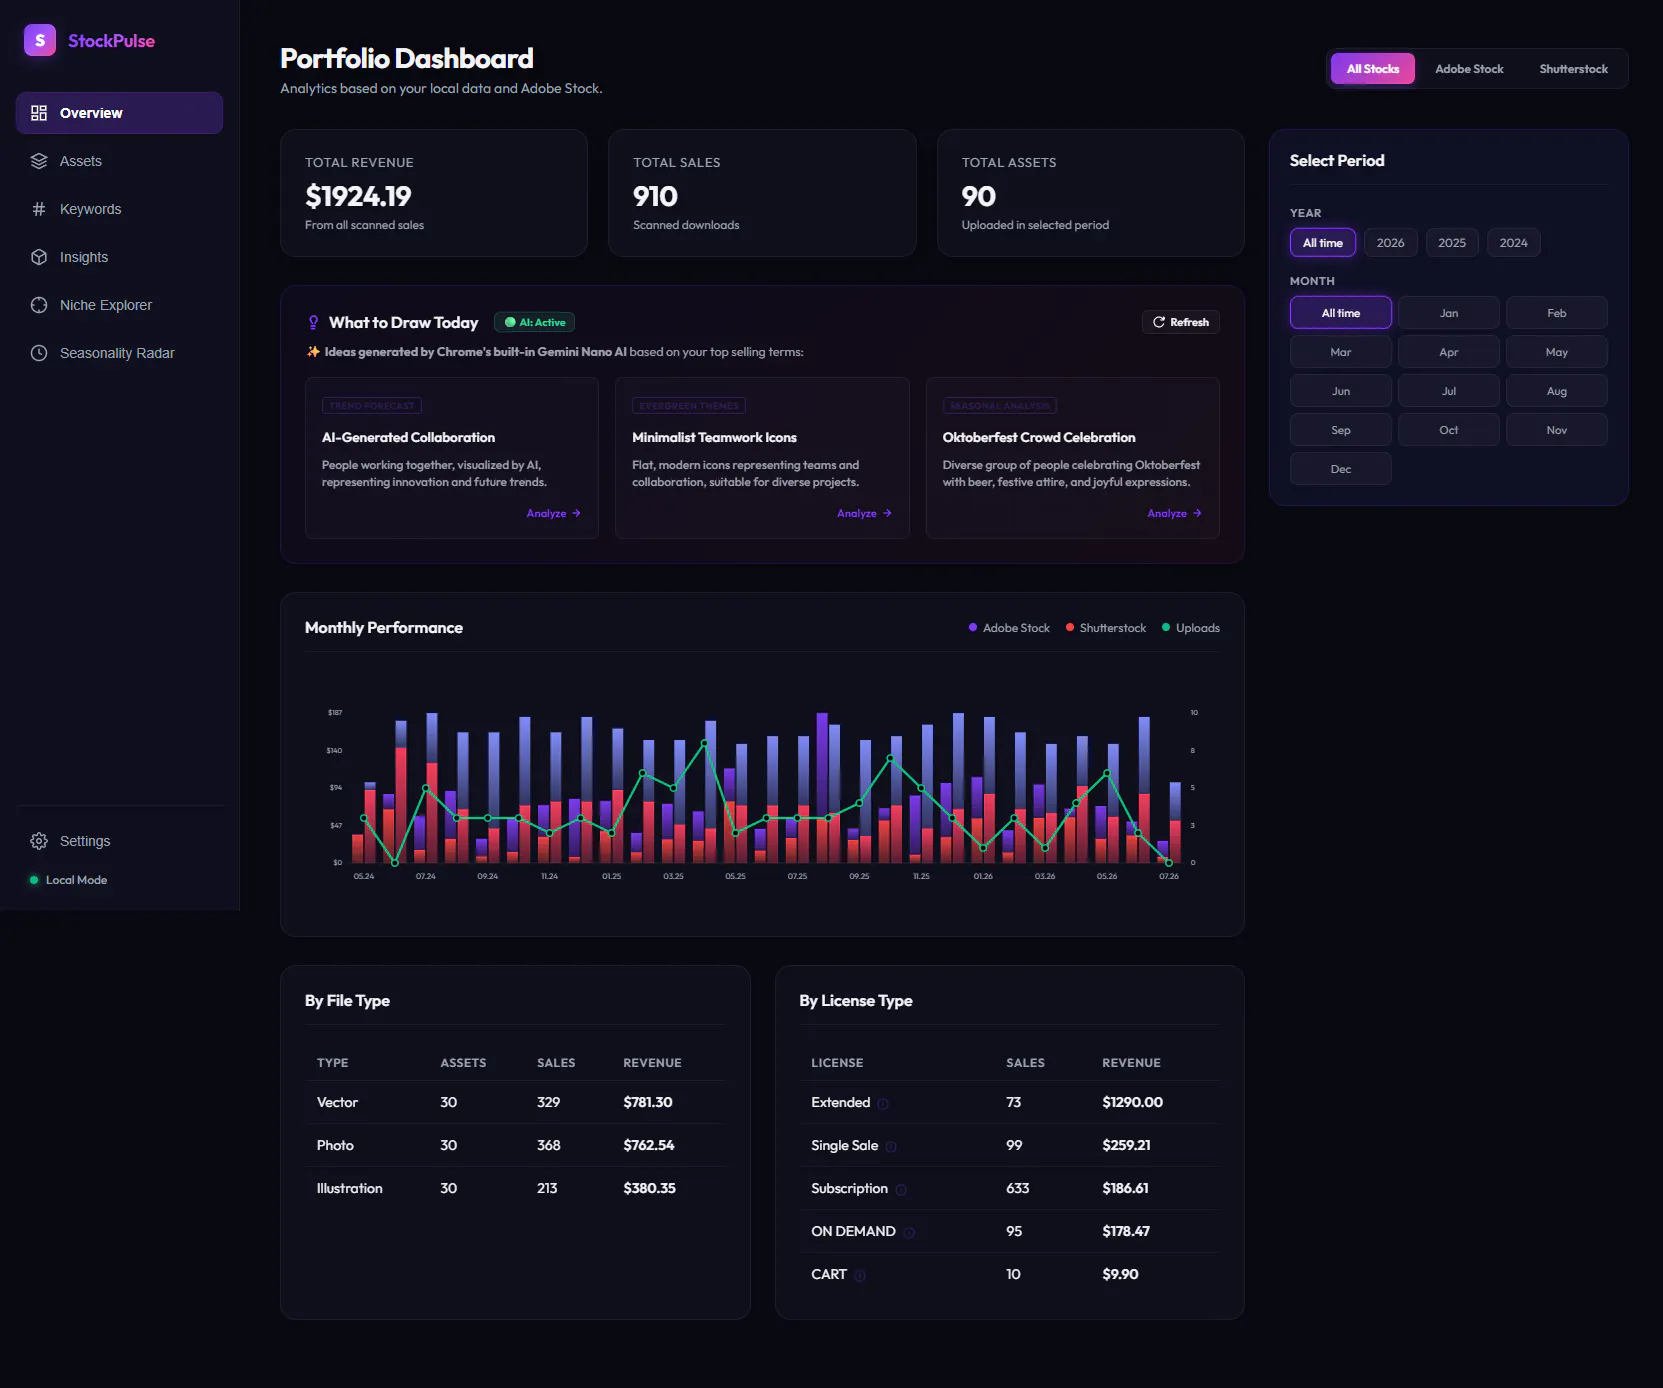Image resolution: width=1663 pixels, height=1388 pixels.
Task: Analyze the Minimalist Teamwork Icons idea
Action: coord(864,513)
